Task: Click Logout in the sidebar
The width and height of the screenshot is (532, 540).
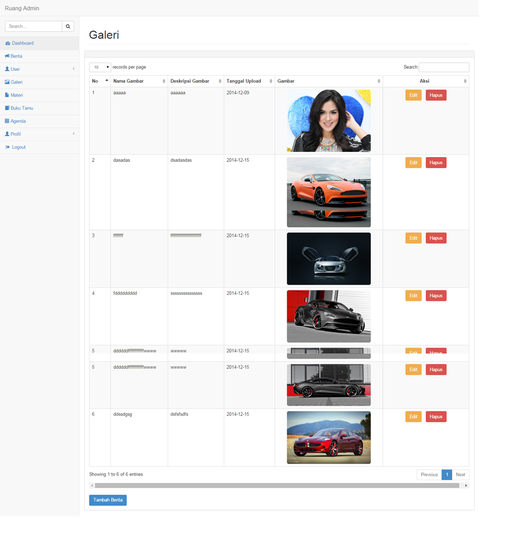Action: pos(40,147)
